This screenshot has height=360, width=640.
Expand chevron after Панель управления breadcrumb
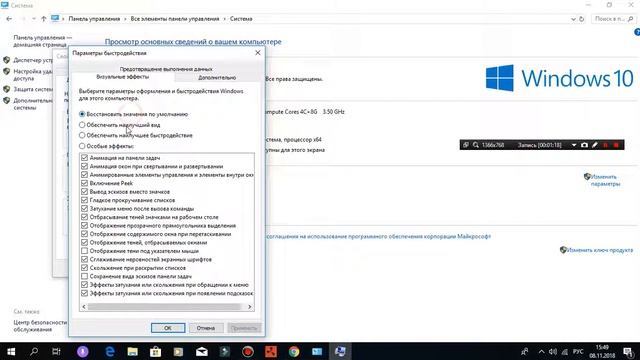pyautogui.click(x=125, y=19)
